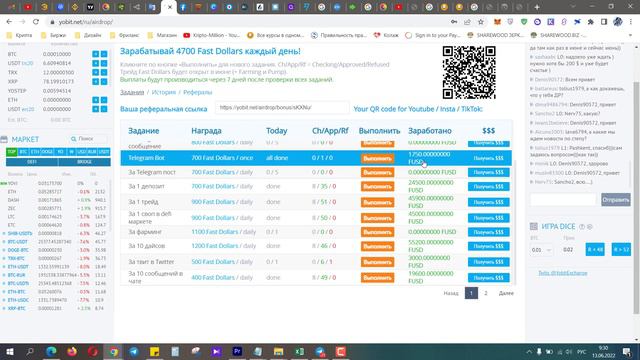Viewport: 640px width, 360px height.
Task: Open the Рефералы tab link
Action: click(198, 92)
